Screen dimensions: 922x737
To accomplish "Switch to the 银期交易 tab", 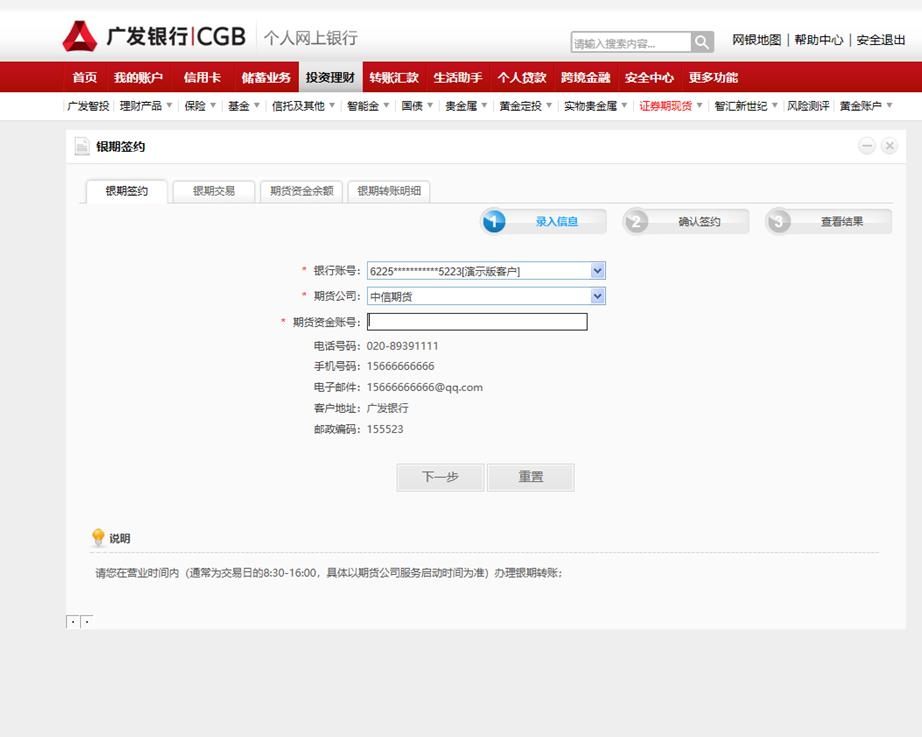I will click(214, 191).
